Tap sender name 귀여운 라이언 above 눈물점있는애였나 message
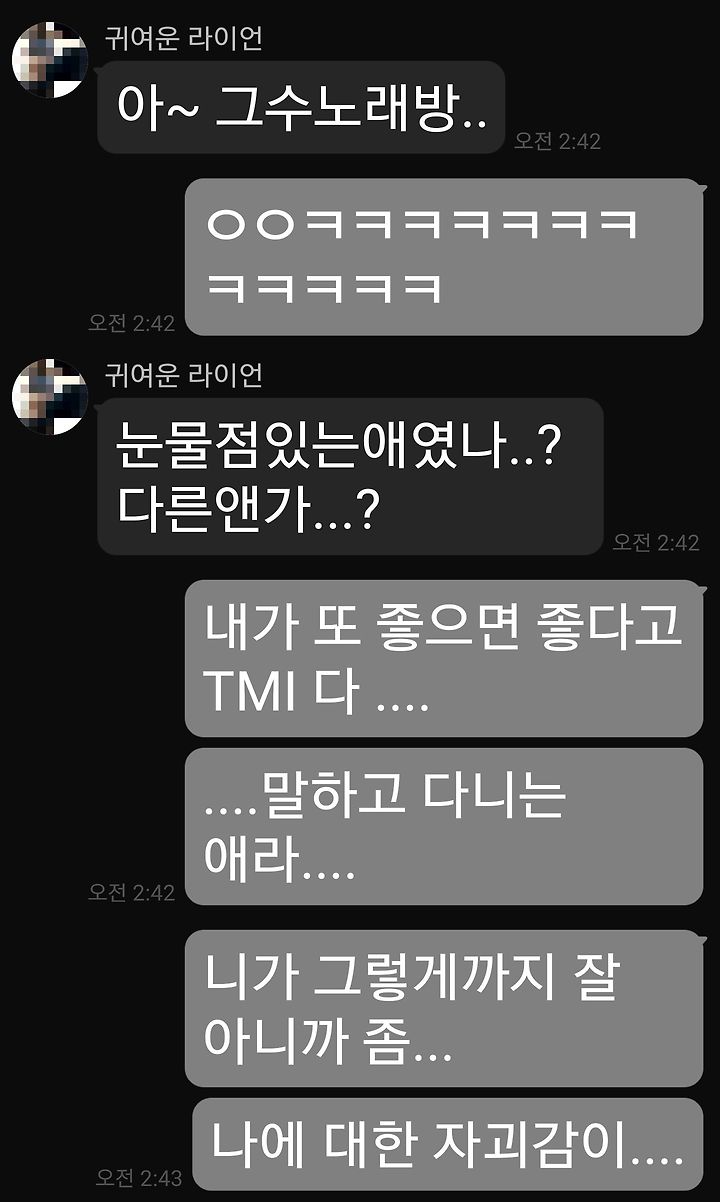720x1202 pixels. point(184,376)
